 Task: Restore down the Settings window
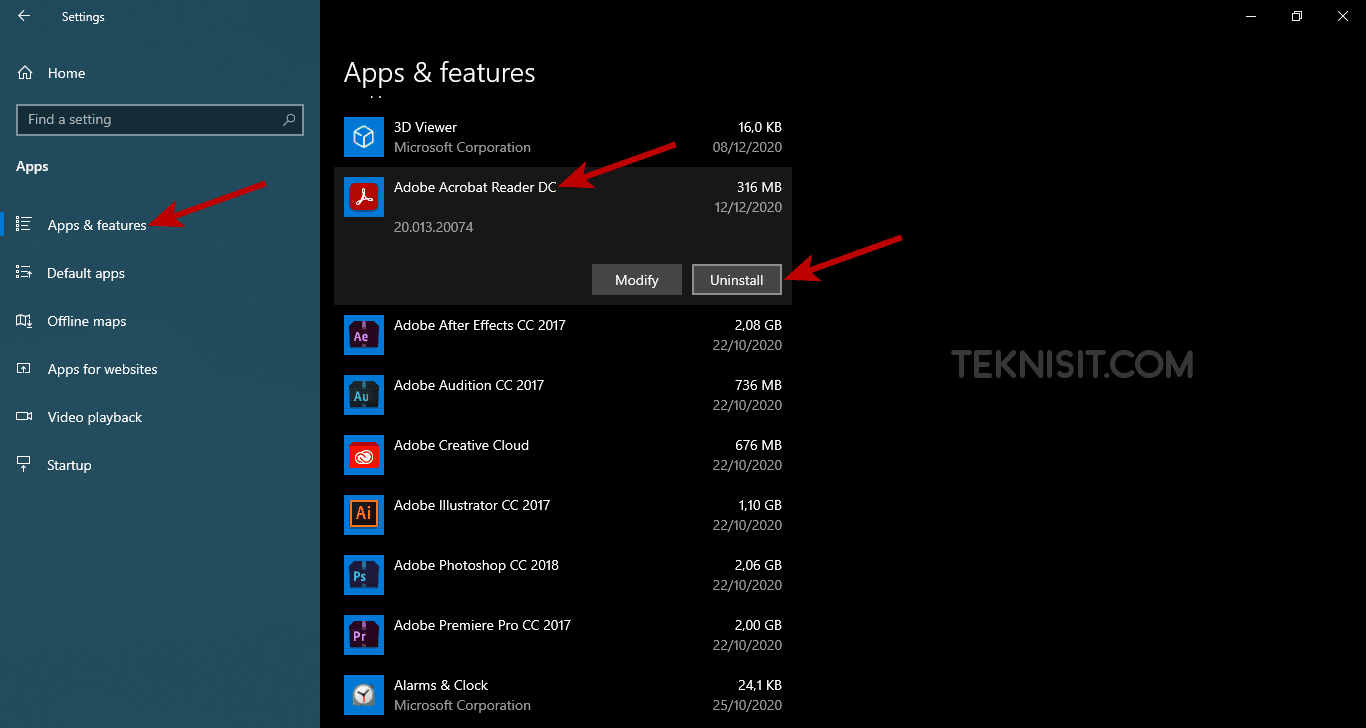point(1297,16)
